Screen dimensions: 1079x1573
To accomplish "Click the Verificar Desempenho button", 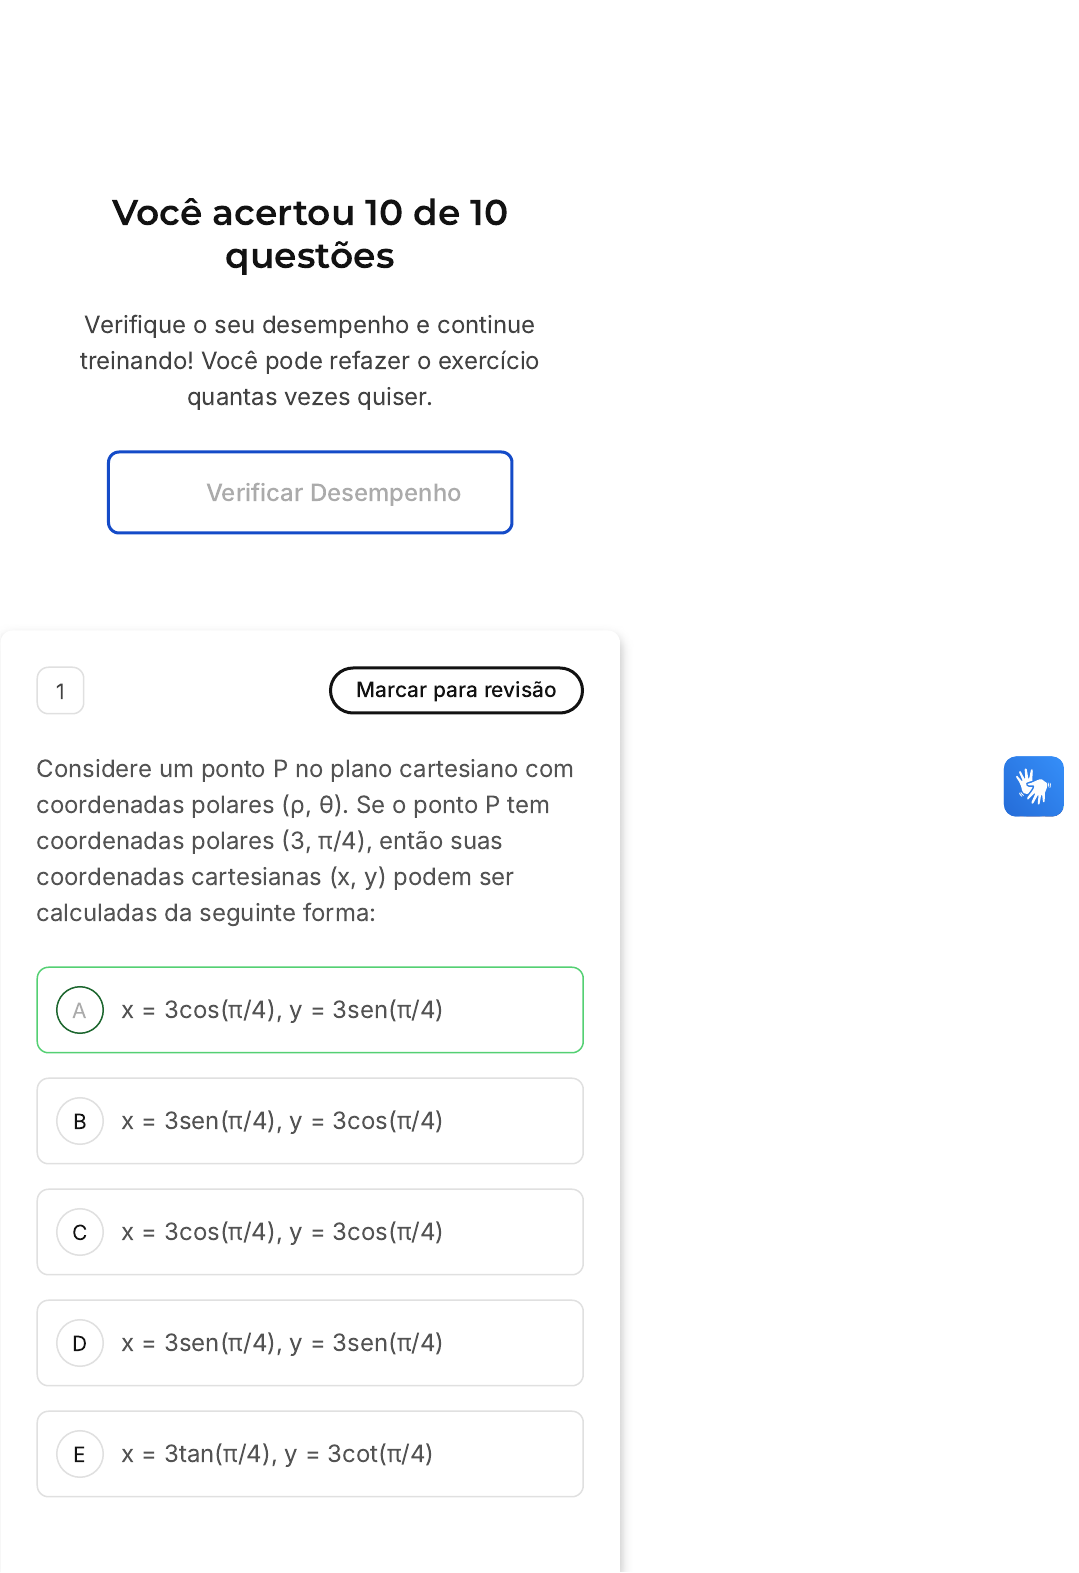I will click(310, 492).
